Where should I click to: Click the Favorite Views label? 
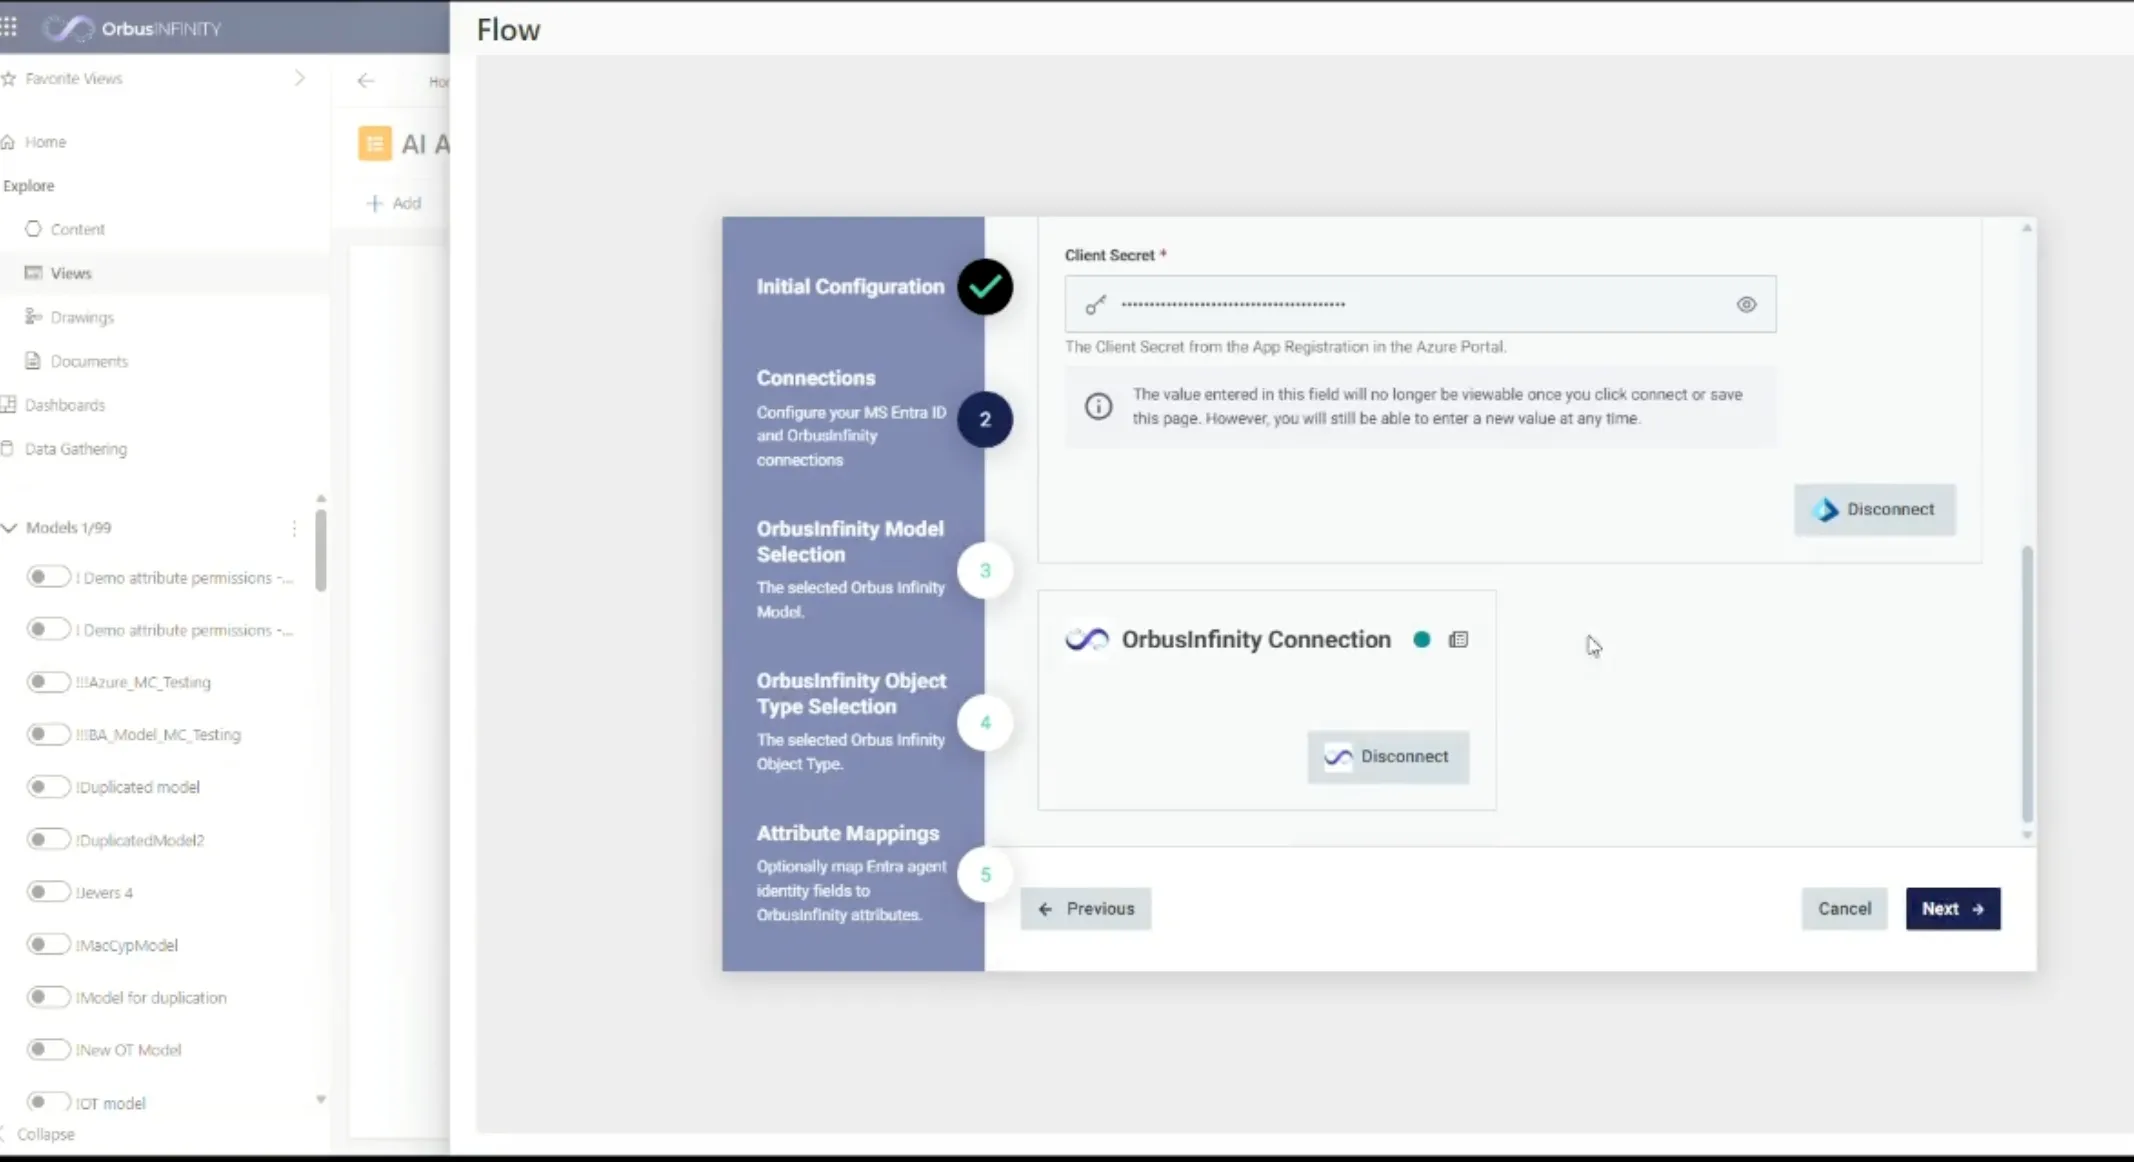pos(74,78)
